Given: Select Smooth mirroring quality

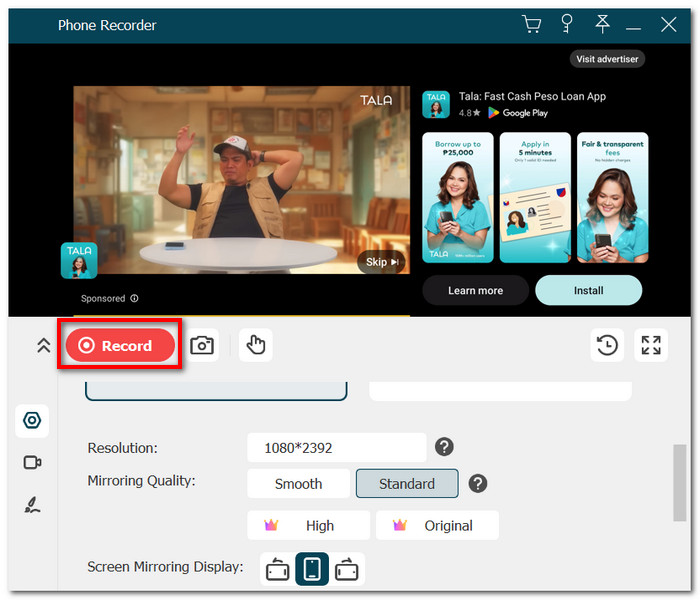Looking at the screenshot, I should (298, 483).
